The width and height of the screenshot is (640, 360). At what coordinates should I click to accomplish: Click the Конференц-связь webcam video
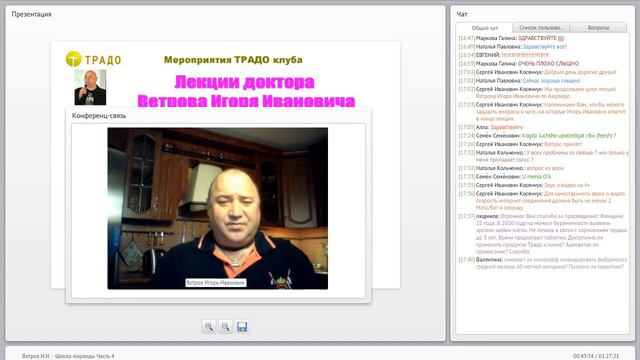click(x=218, y=208)
